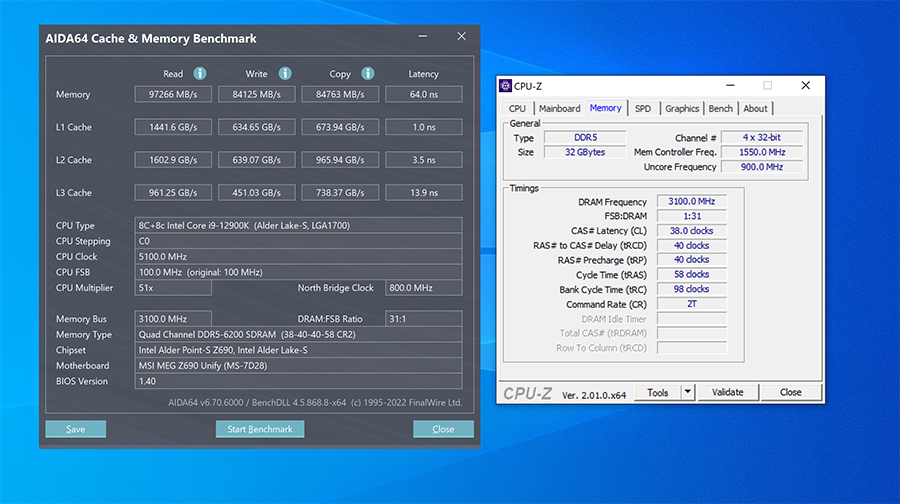900x504 pixels.
Task: Select the SPD tab
Action: [642, 109]
